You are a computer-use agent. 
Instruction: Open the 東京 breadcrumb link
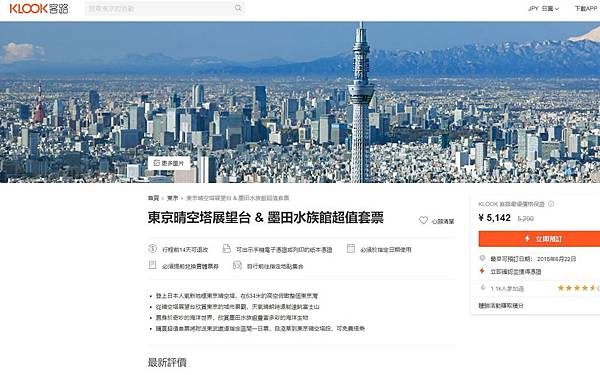tap(173, 198)
